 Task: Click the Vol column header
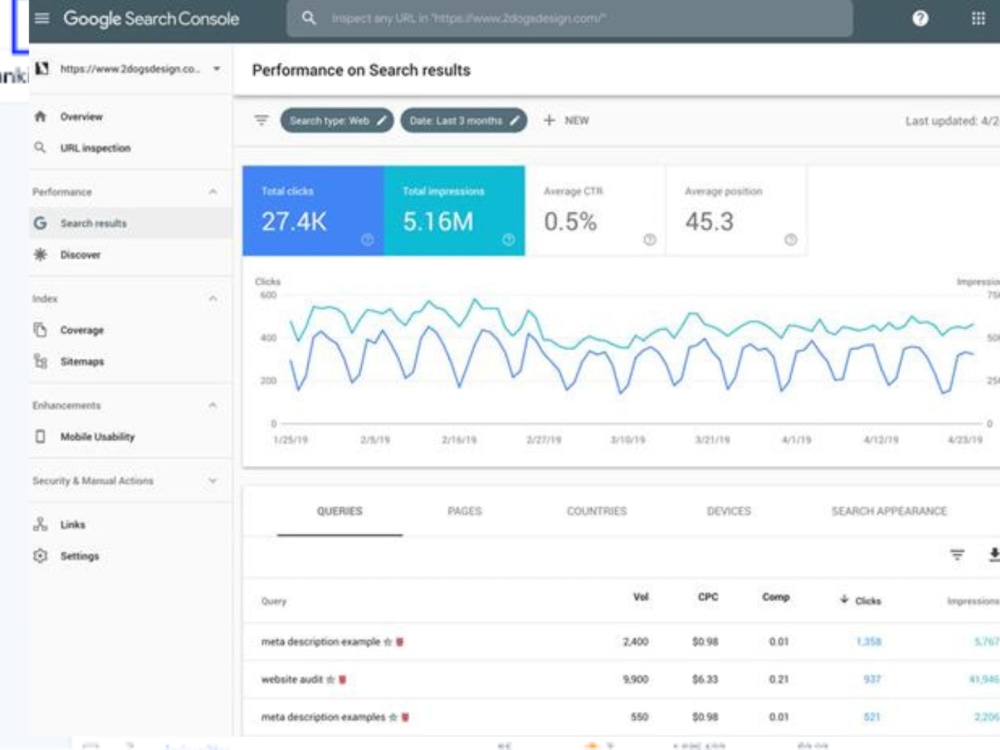pos(640,597)
